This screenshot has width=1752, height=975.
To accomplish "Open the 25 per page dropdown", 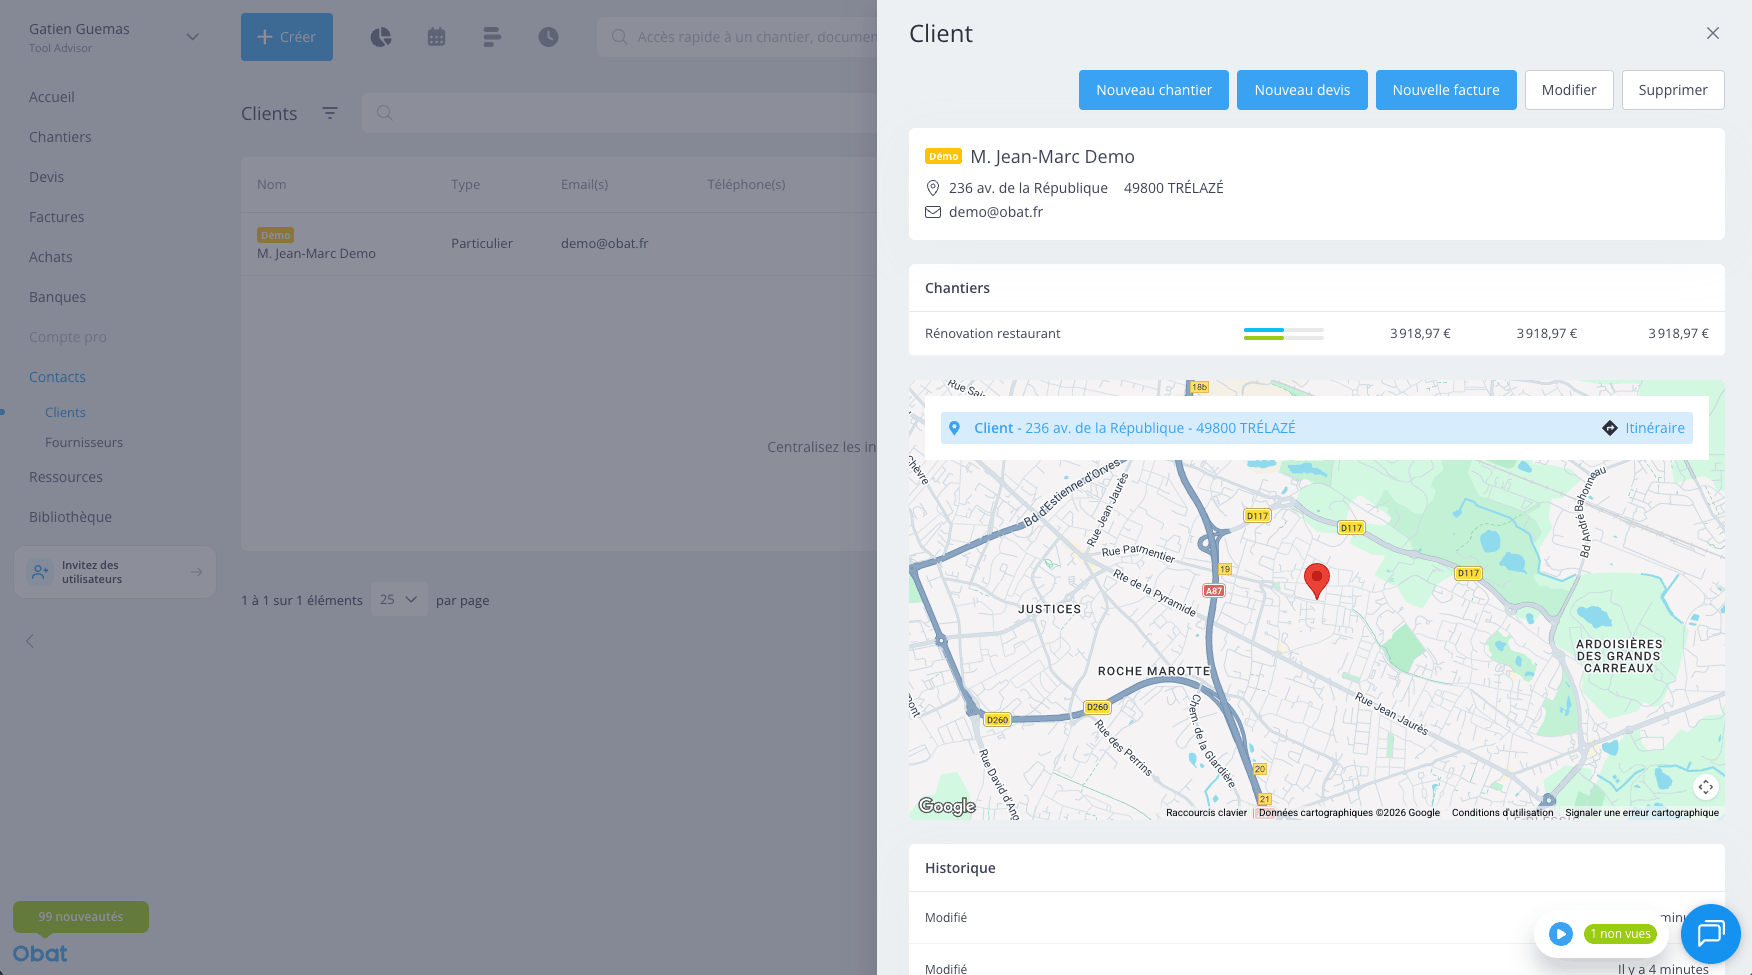I will [x=399, y=600].
